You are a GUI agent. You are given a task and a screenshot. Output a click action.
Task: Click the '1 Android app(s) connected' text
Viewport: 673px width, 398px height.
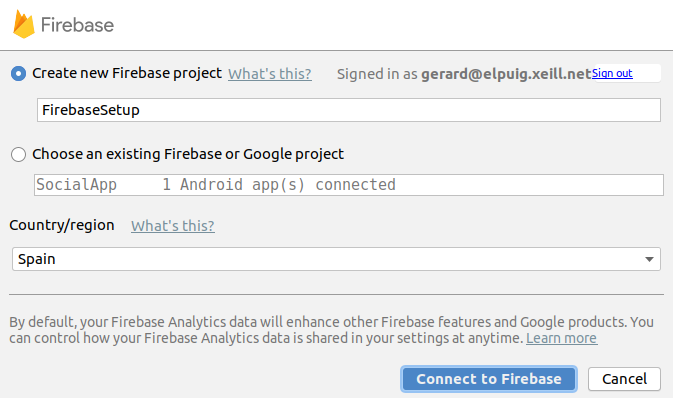279,185
